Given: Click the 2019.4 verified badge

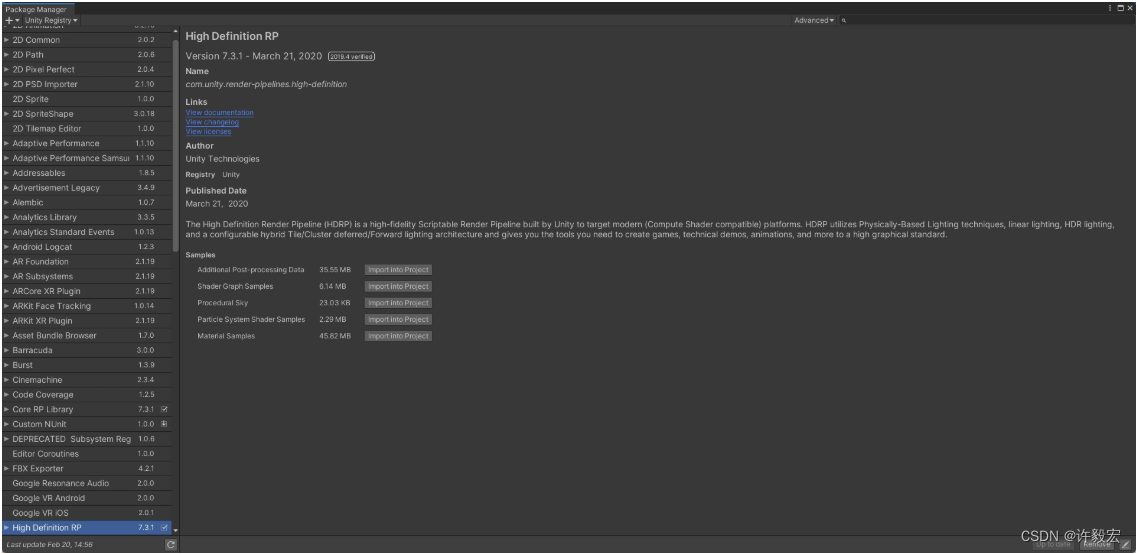Looking at the screenshot, I should click(x=352, y=57).
